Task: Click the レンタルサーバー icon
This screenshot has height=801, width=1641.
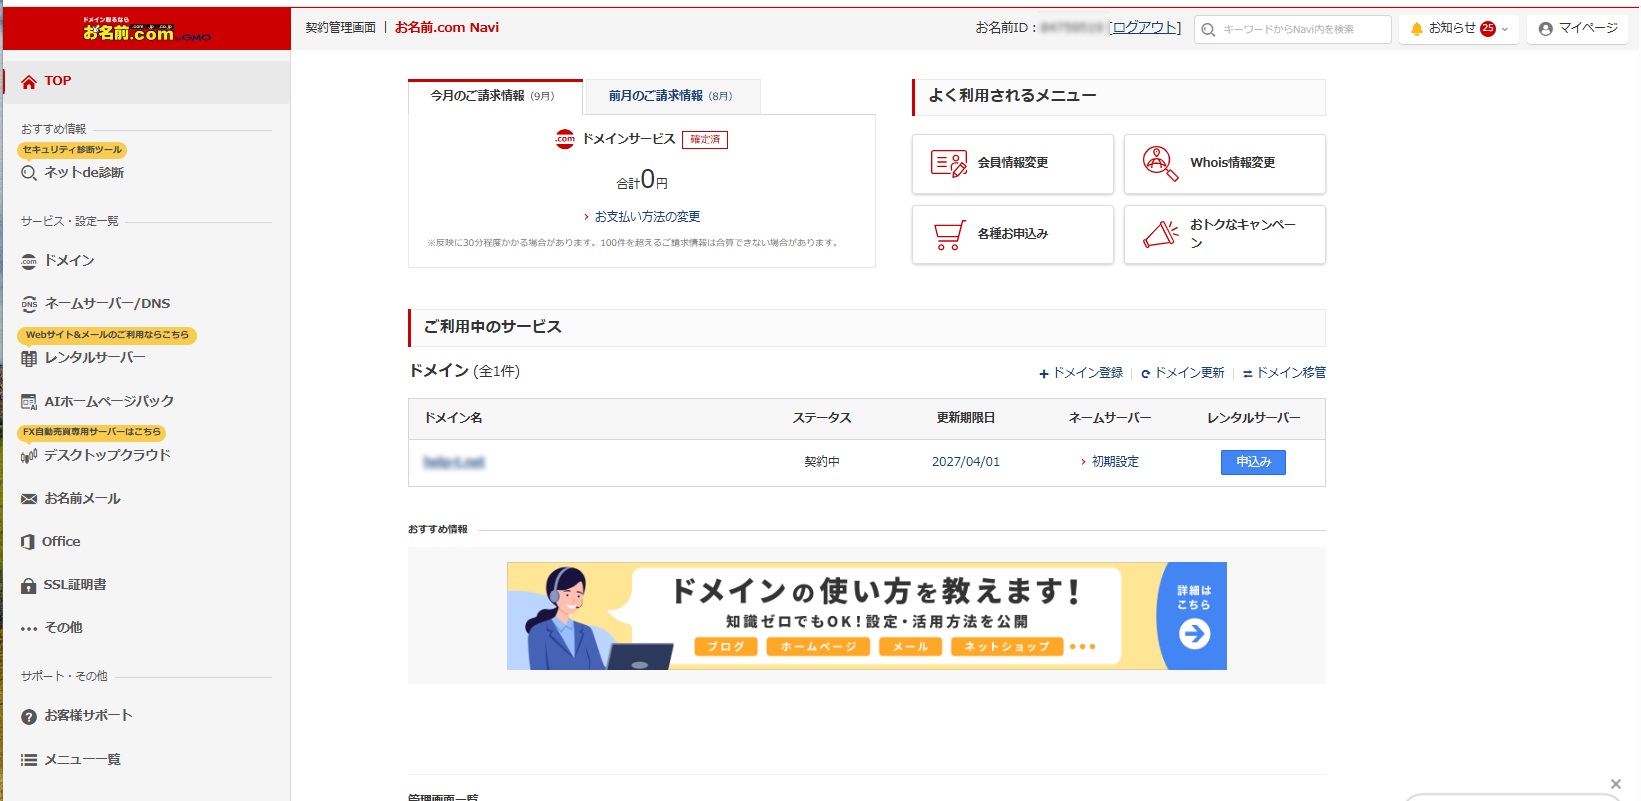Action: pyautogui.click(x=29, y=358)
